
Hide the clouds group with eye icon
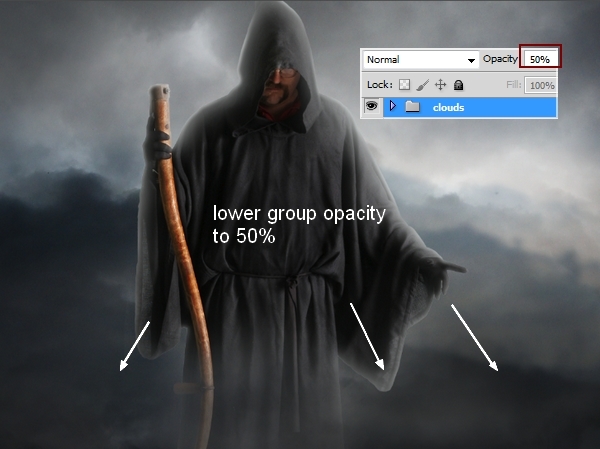coord(372,107)
